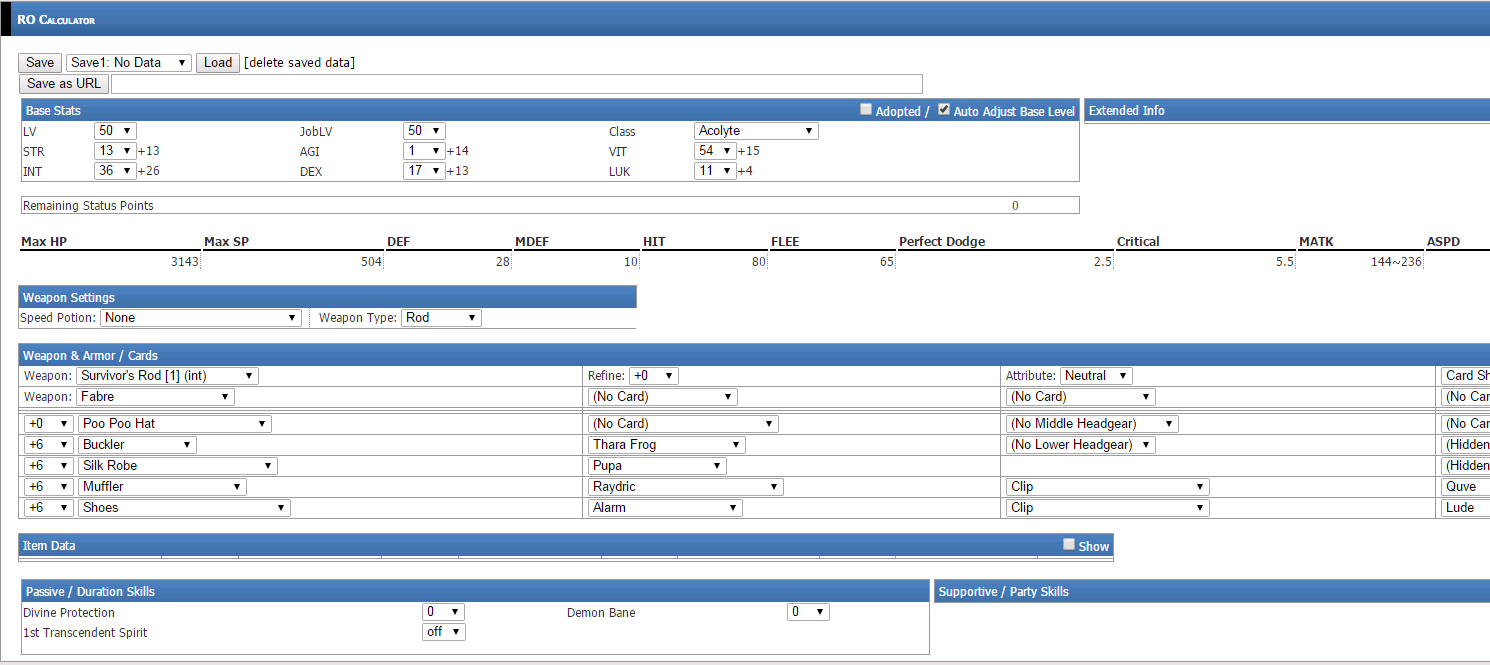Click the Load button
The width and height of the screenshot is (1490, 665).
pos(218,63)
